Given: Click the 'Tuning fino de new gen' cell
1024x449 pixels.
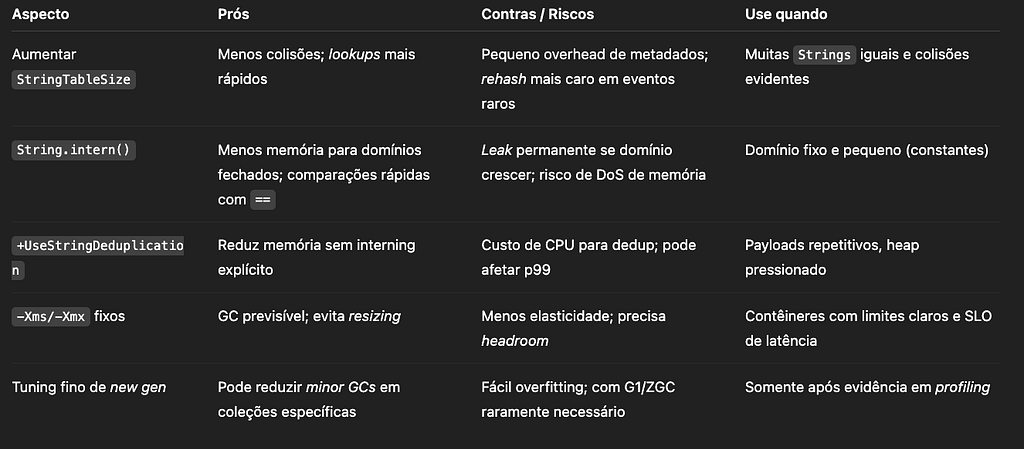Looking at the screenshot, I should click(89, 388).
